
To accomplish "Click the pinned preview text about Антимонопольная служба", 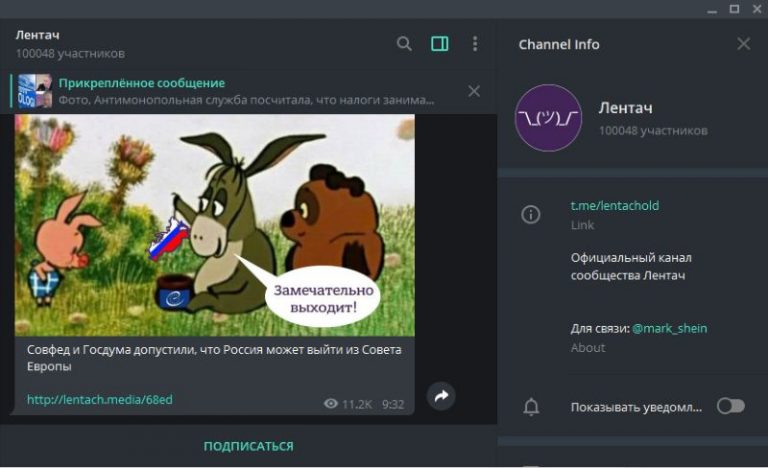I will 246,100.
